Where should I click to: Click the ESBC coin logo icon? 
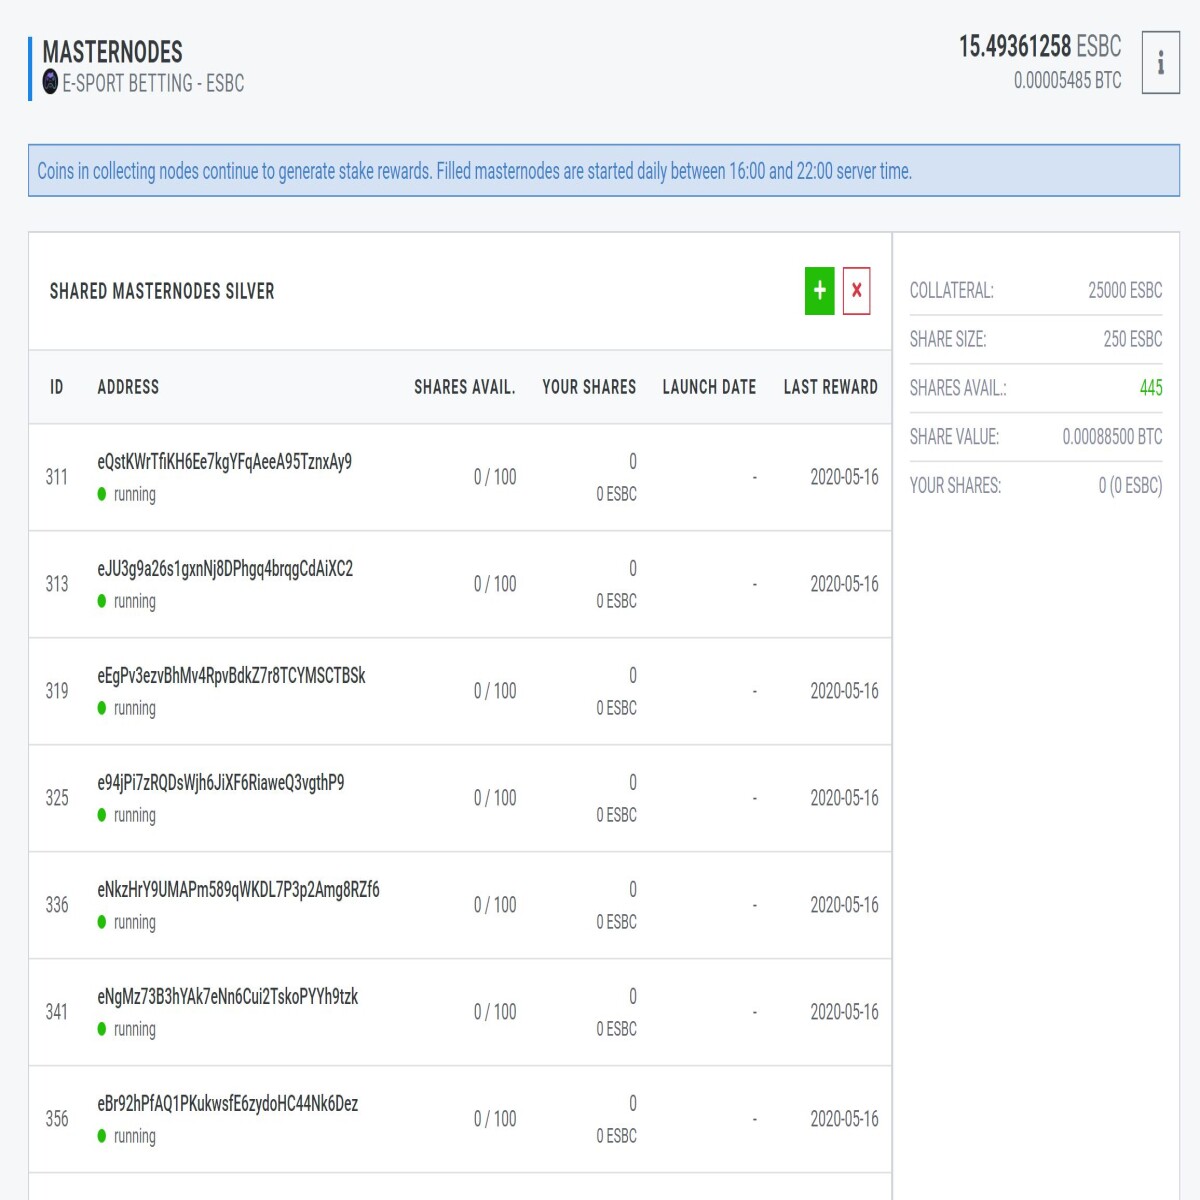point(51,82)
